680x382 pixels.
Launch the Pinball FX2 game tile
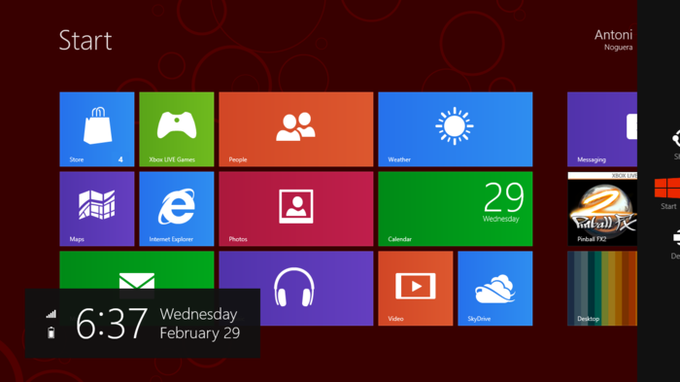[602, 209]
